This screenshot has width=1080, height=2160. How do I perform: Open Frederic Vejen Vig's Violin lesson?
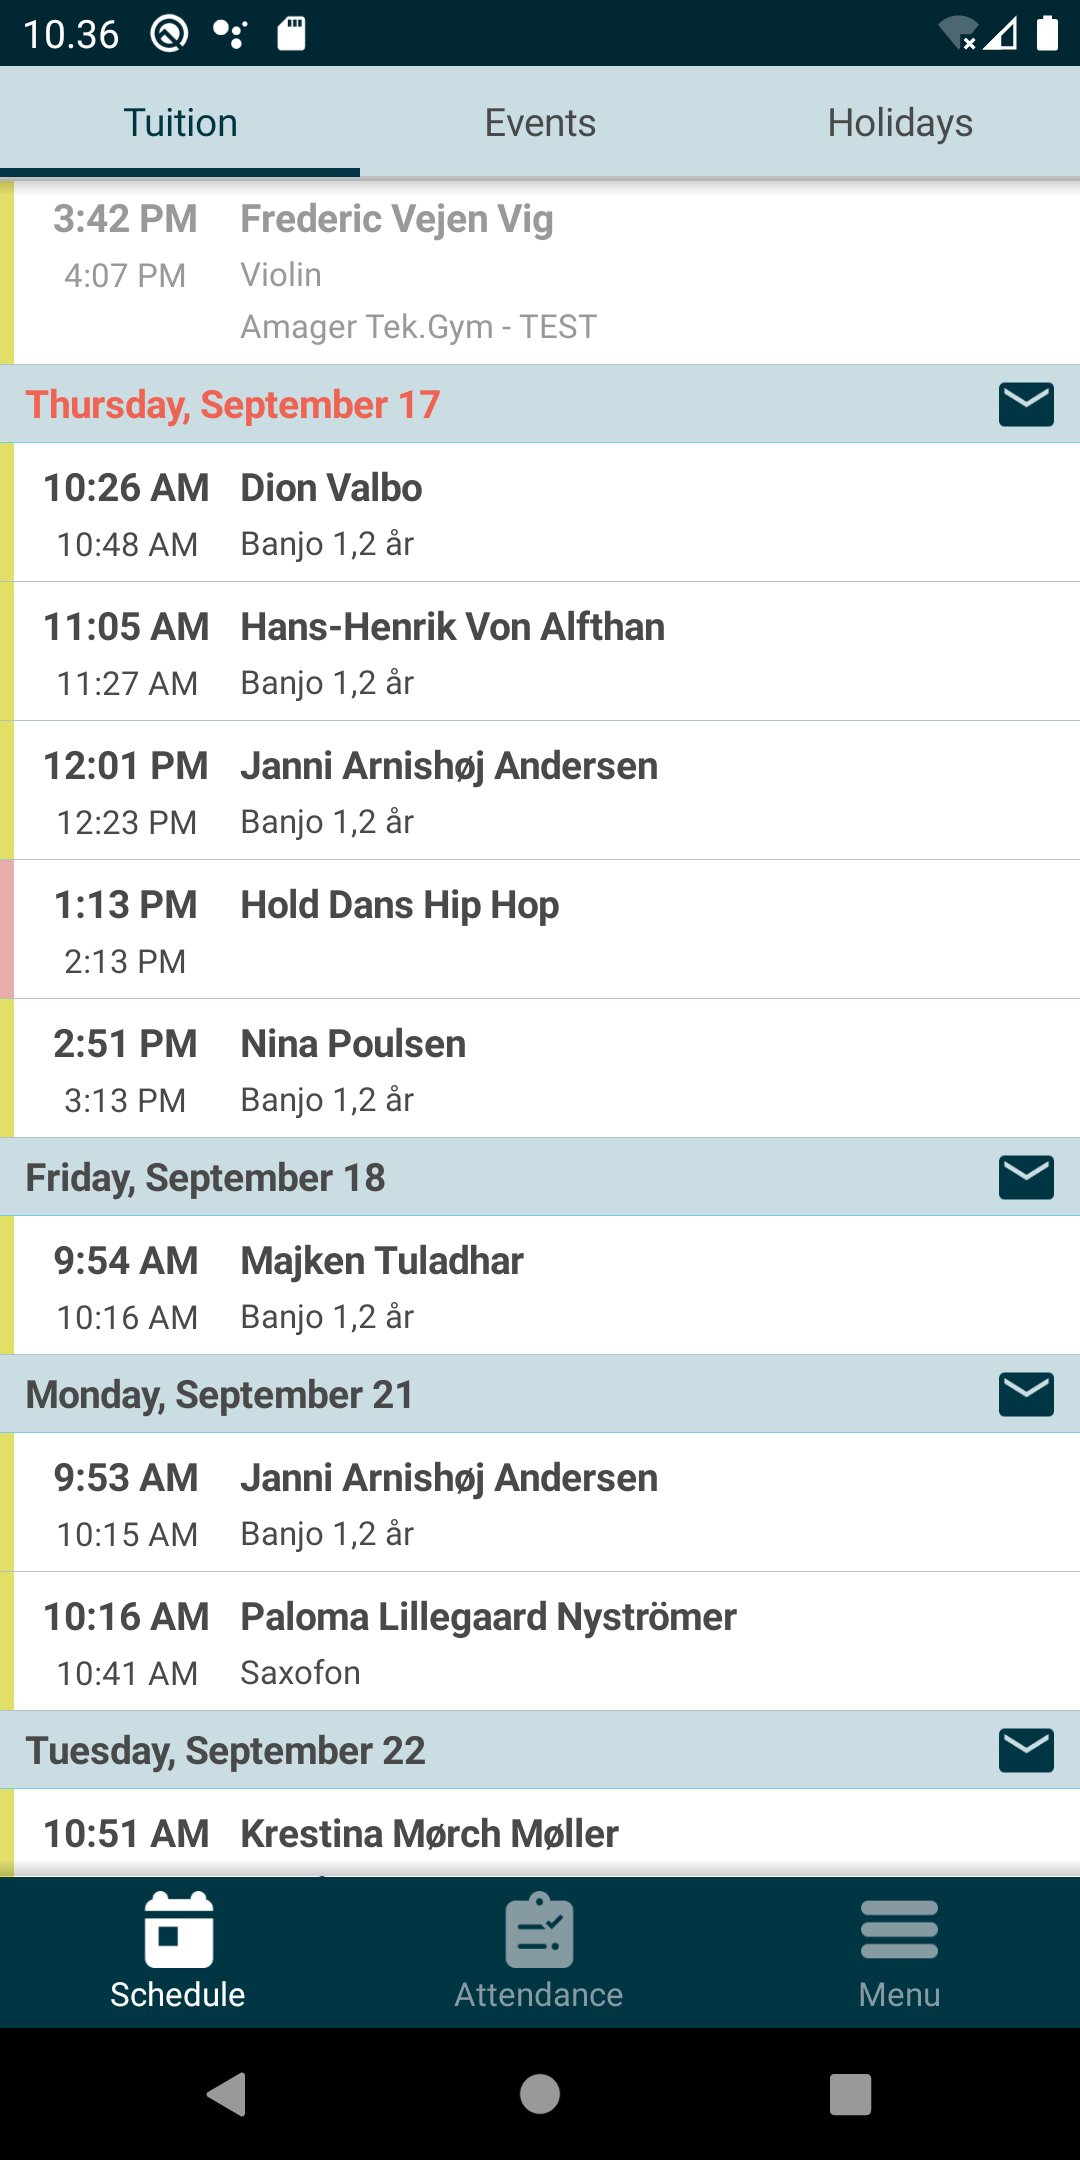(x=540, y=272)
